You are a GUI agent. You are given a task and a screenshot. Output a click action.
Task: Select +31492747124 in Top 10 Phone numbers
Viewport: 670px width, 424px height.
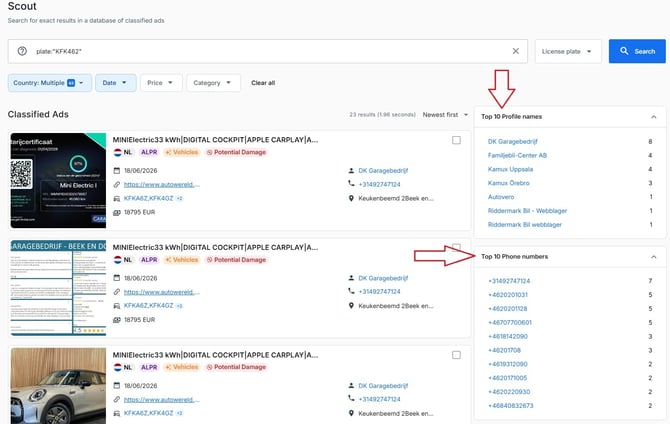pyautogui.click(x=509, y=281)
